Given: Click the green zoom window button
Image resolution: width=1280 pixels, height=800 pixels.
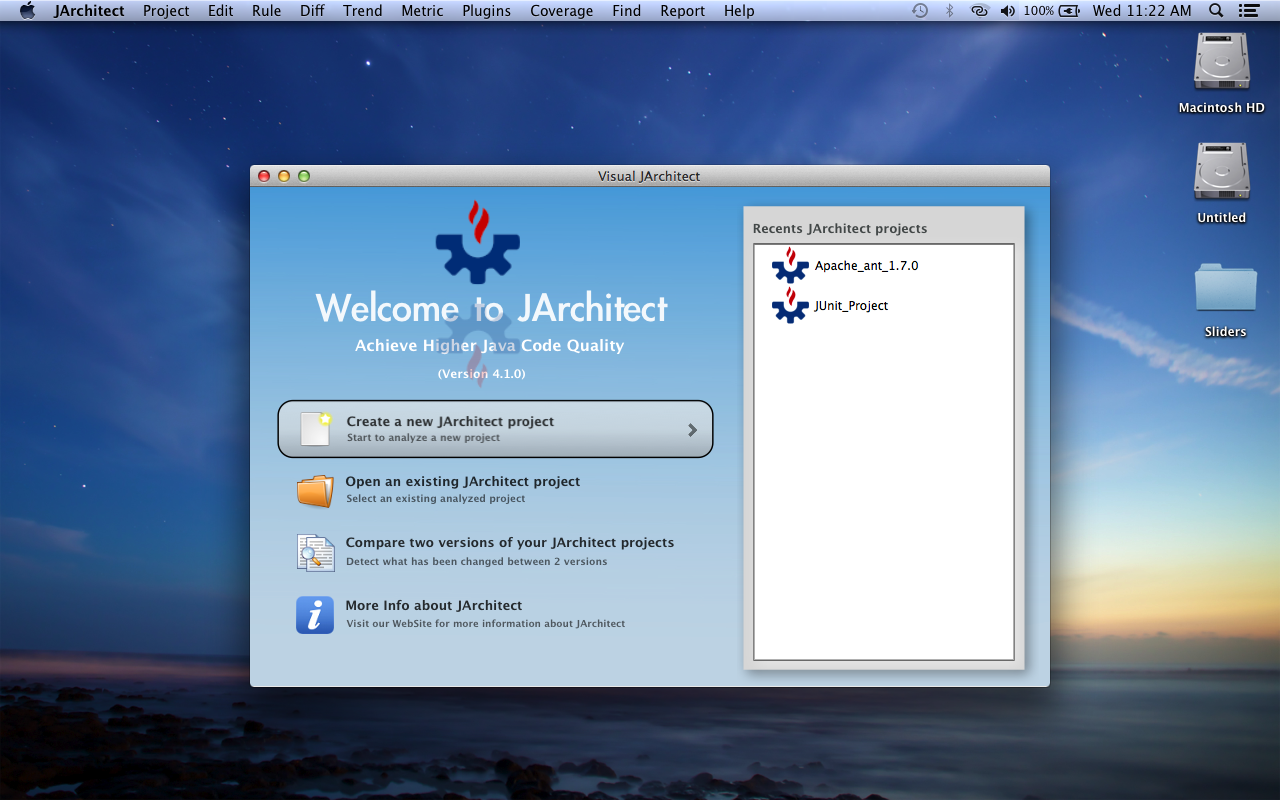Looking at the screenshot, I should tap(304, 176).
